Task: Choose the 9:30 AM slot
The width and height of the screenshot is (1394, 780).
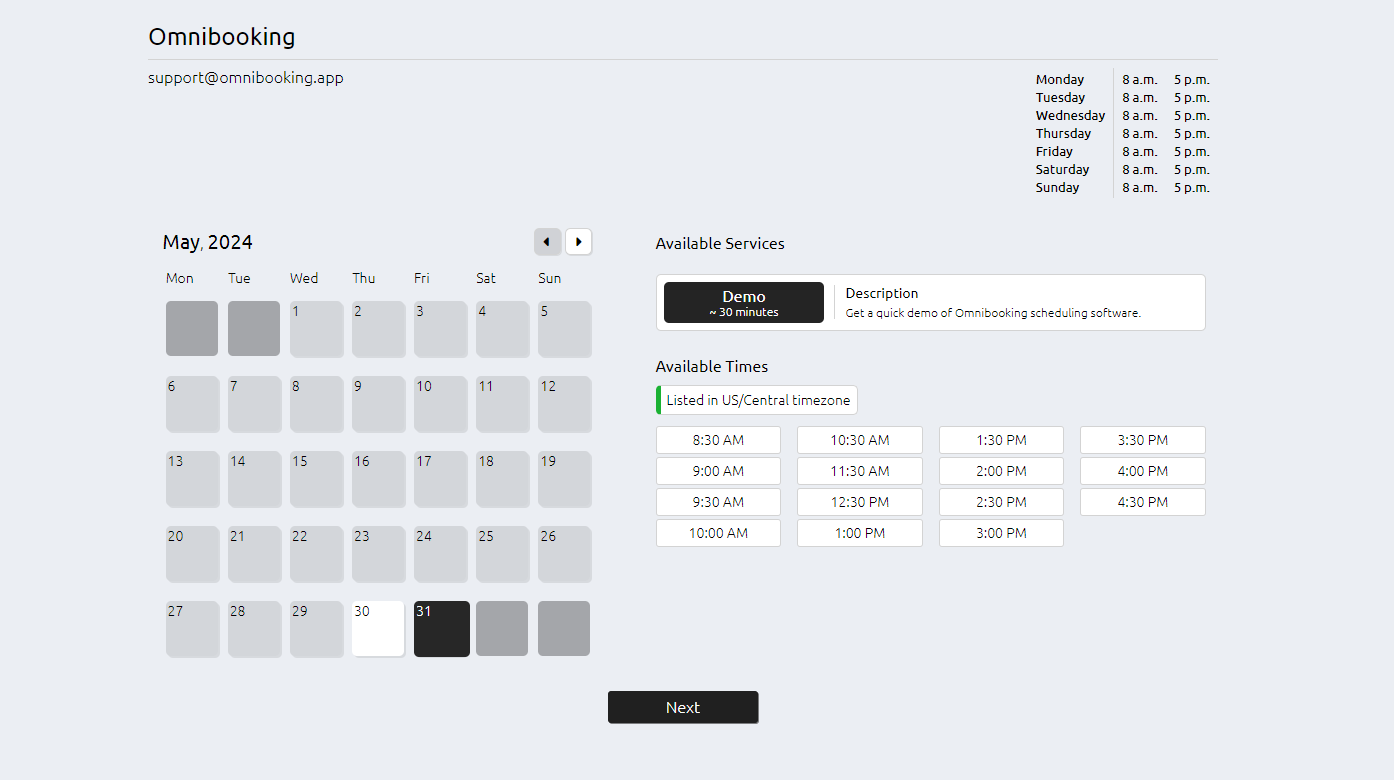Action: click(x=718, y=502)
